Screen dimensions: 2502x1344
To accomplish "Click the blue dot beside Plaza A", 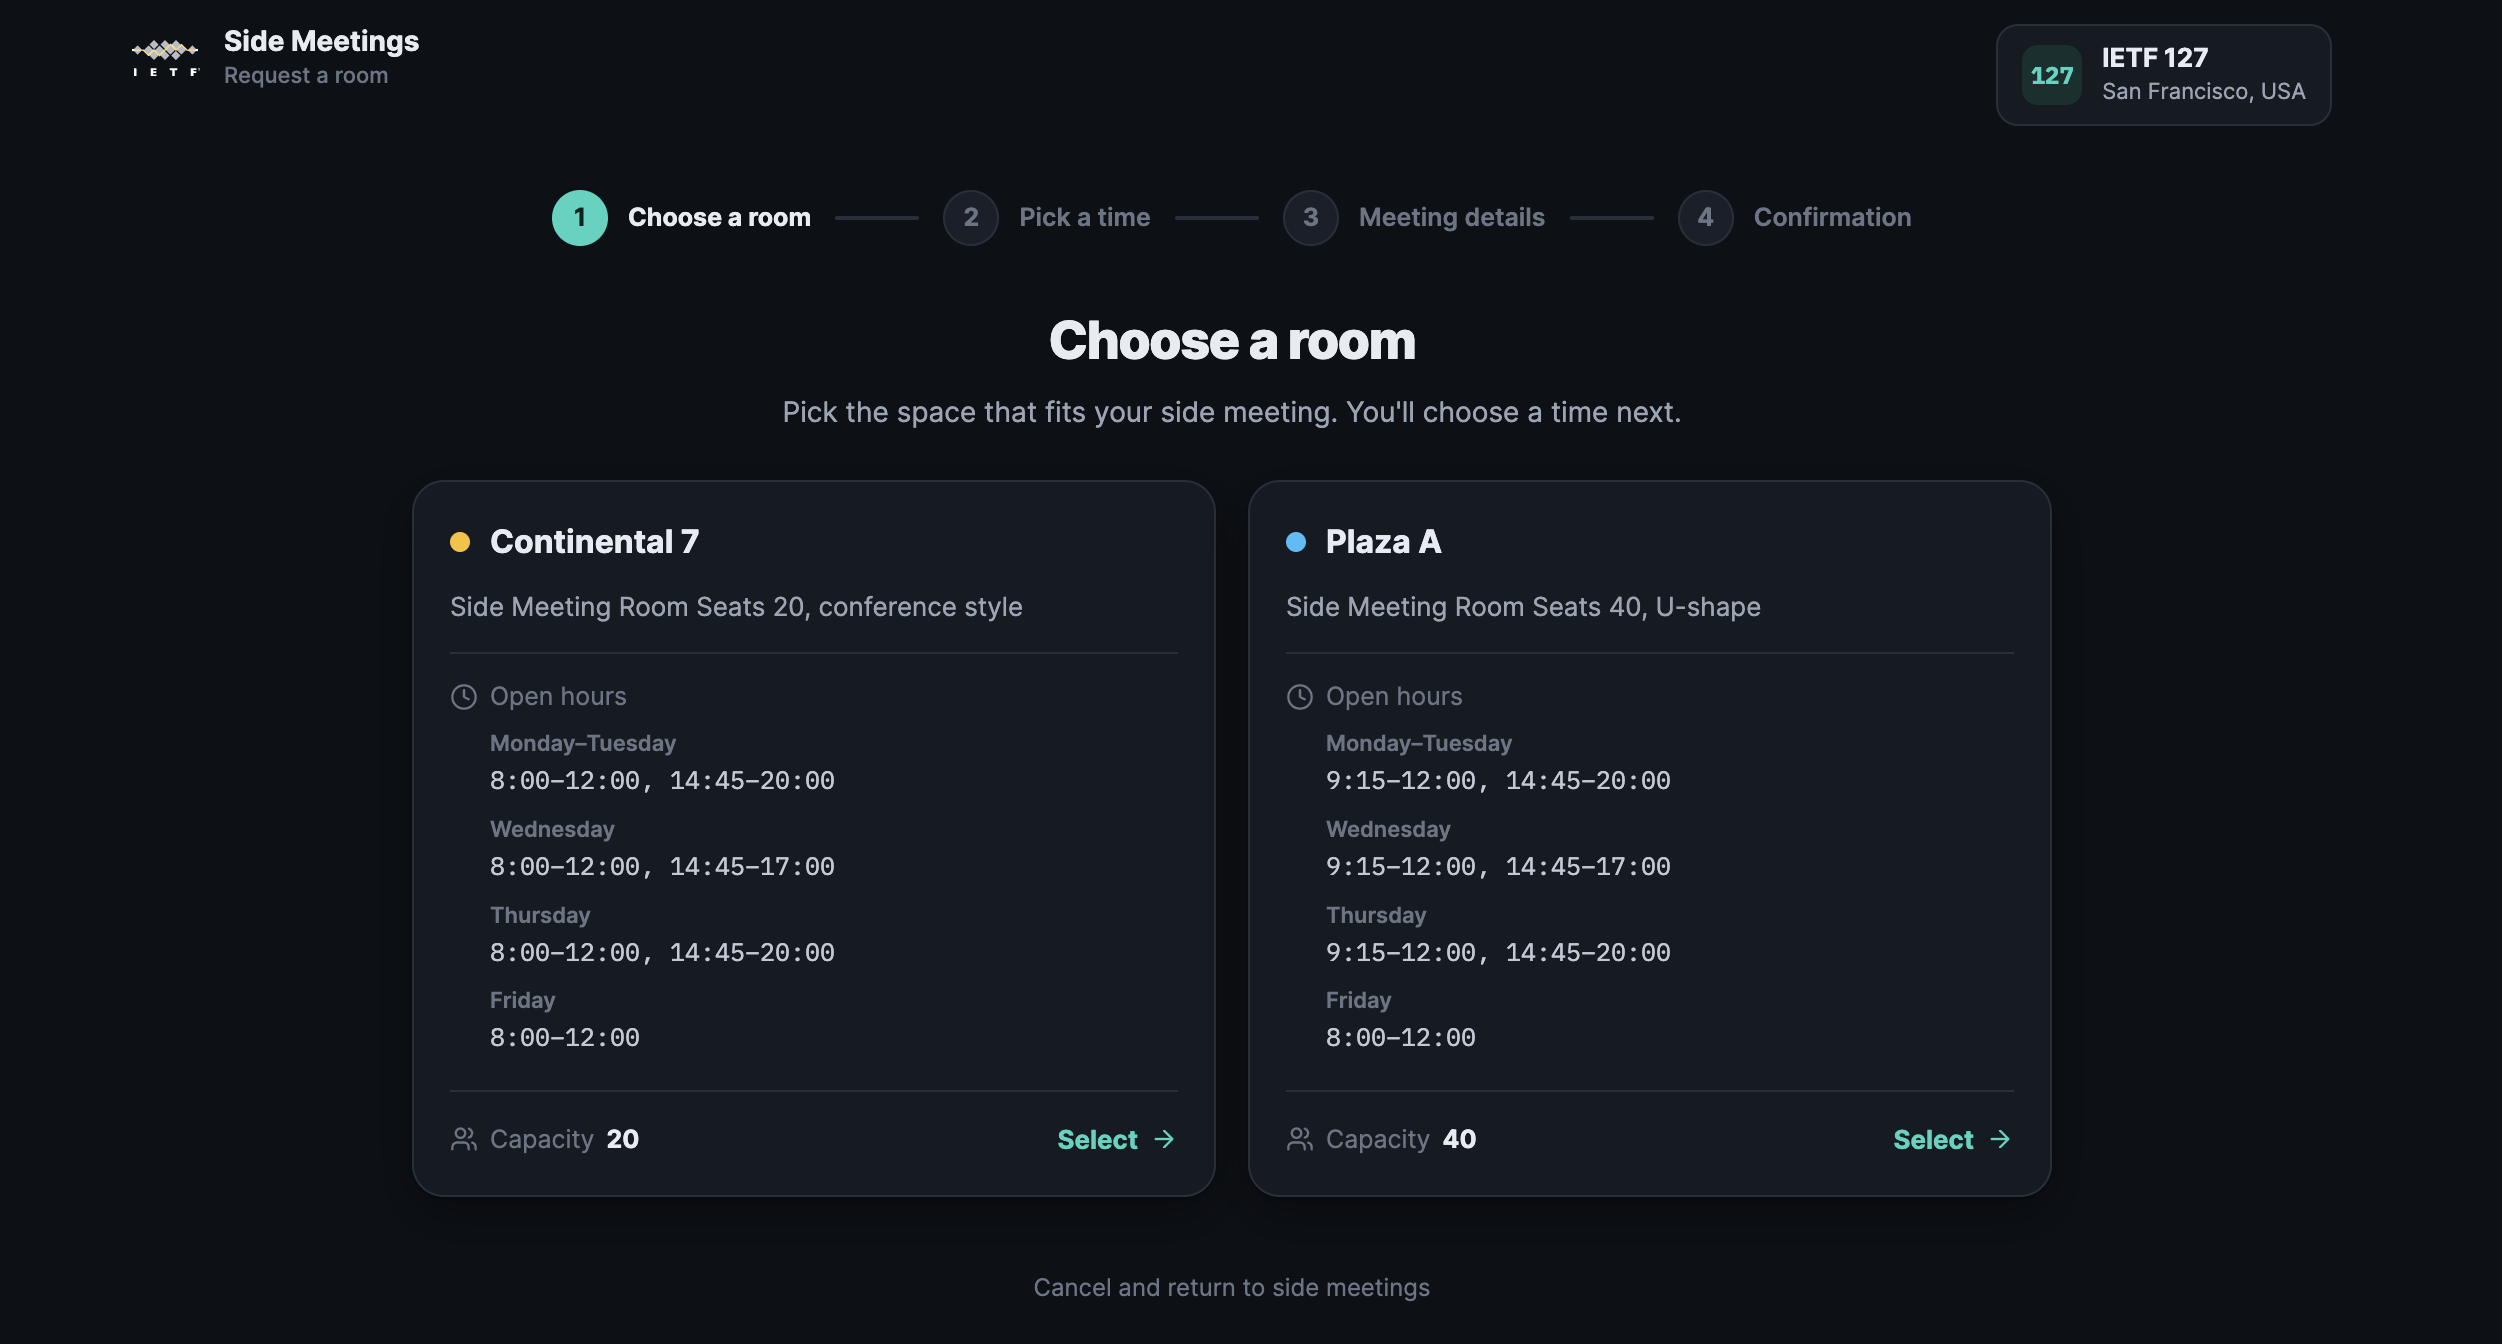I will click(1296, 542).
